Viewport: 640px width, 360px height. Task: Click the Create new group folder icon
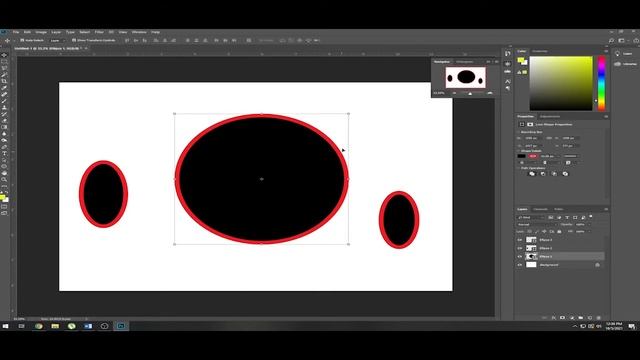pyautogui.click(x=581, y=318)
